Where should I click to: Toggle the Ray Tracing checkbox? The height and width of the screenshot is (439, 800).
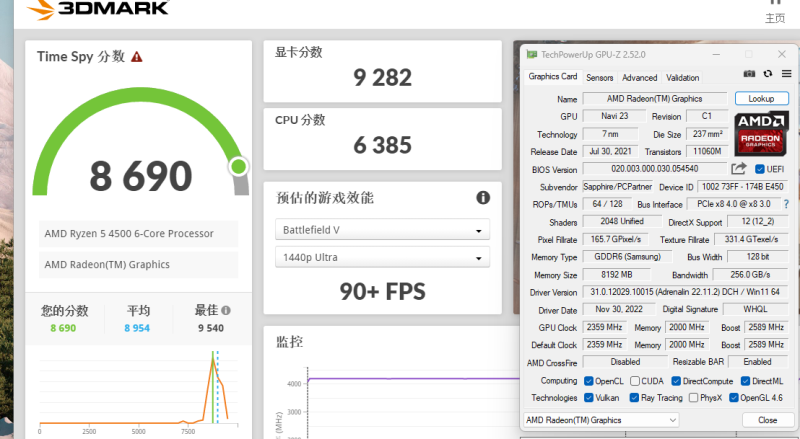coord(634,398)
